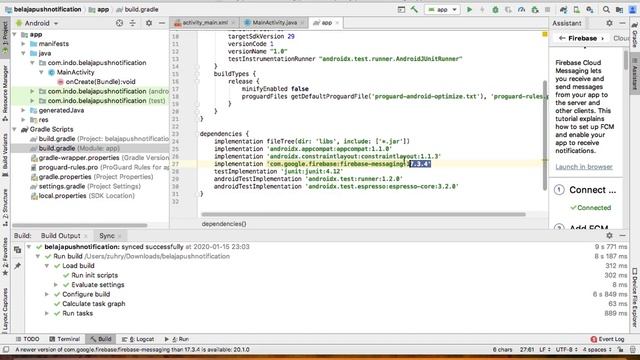640x360 pixels.
Task: Click the pin icon in Build panel
Action: pos(18,266)
